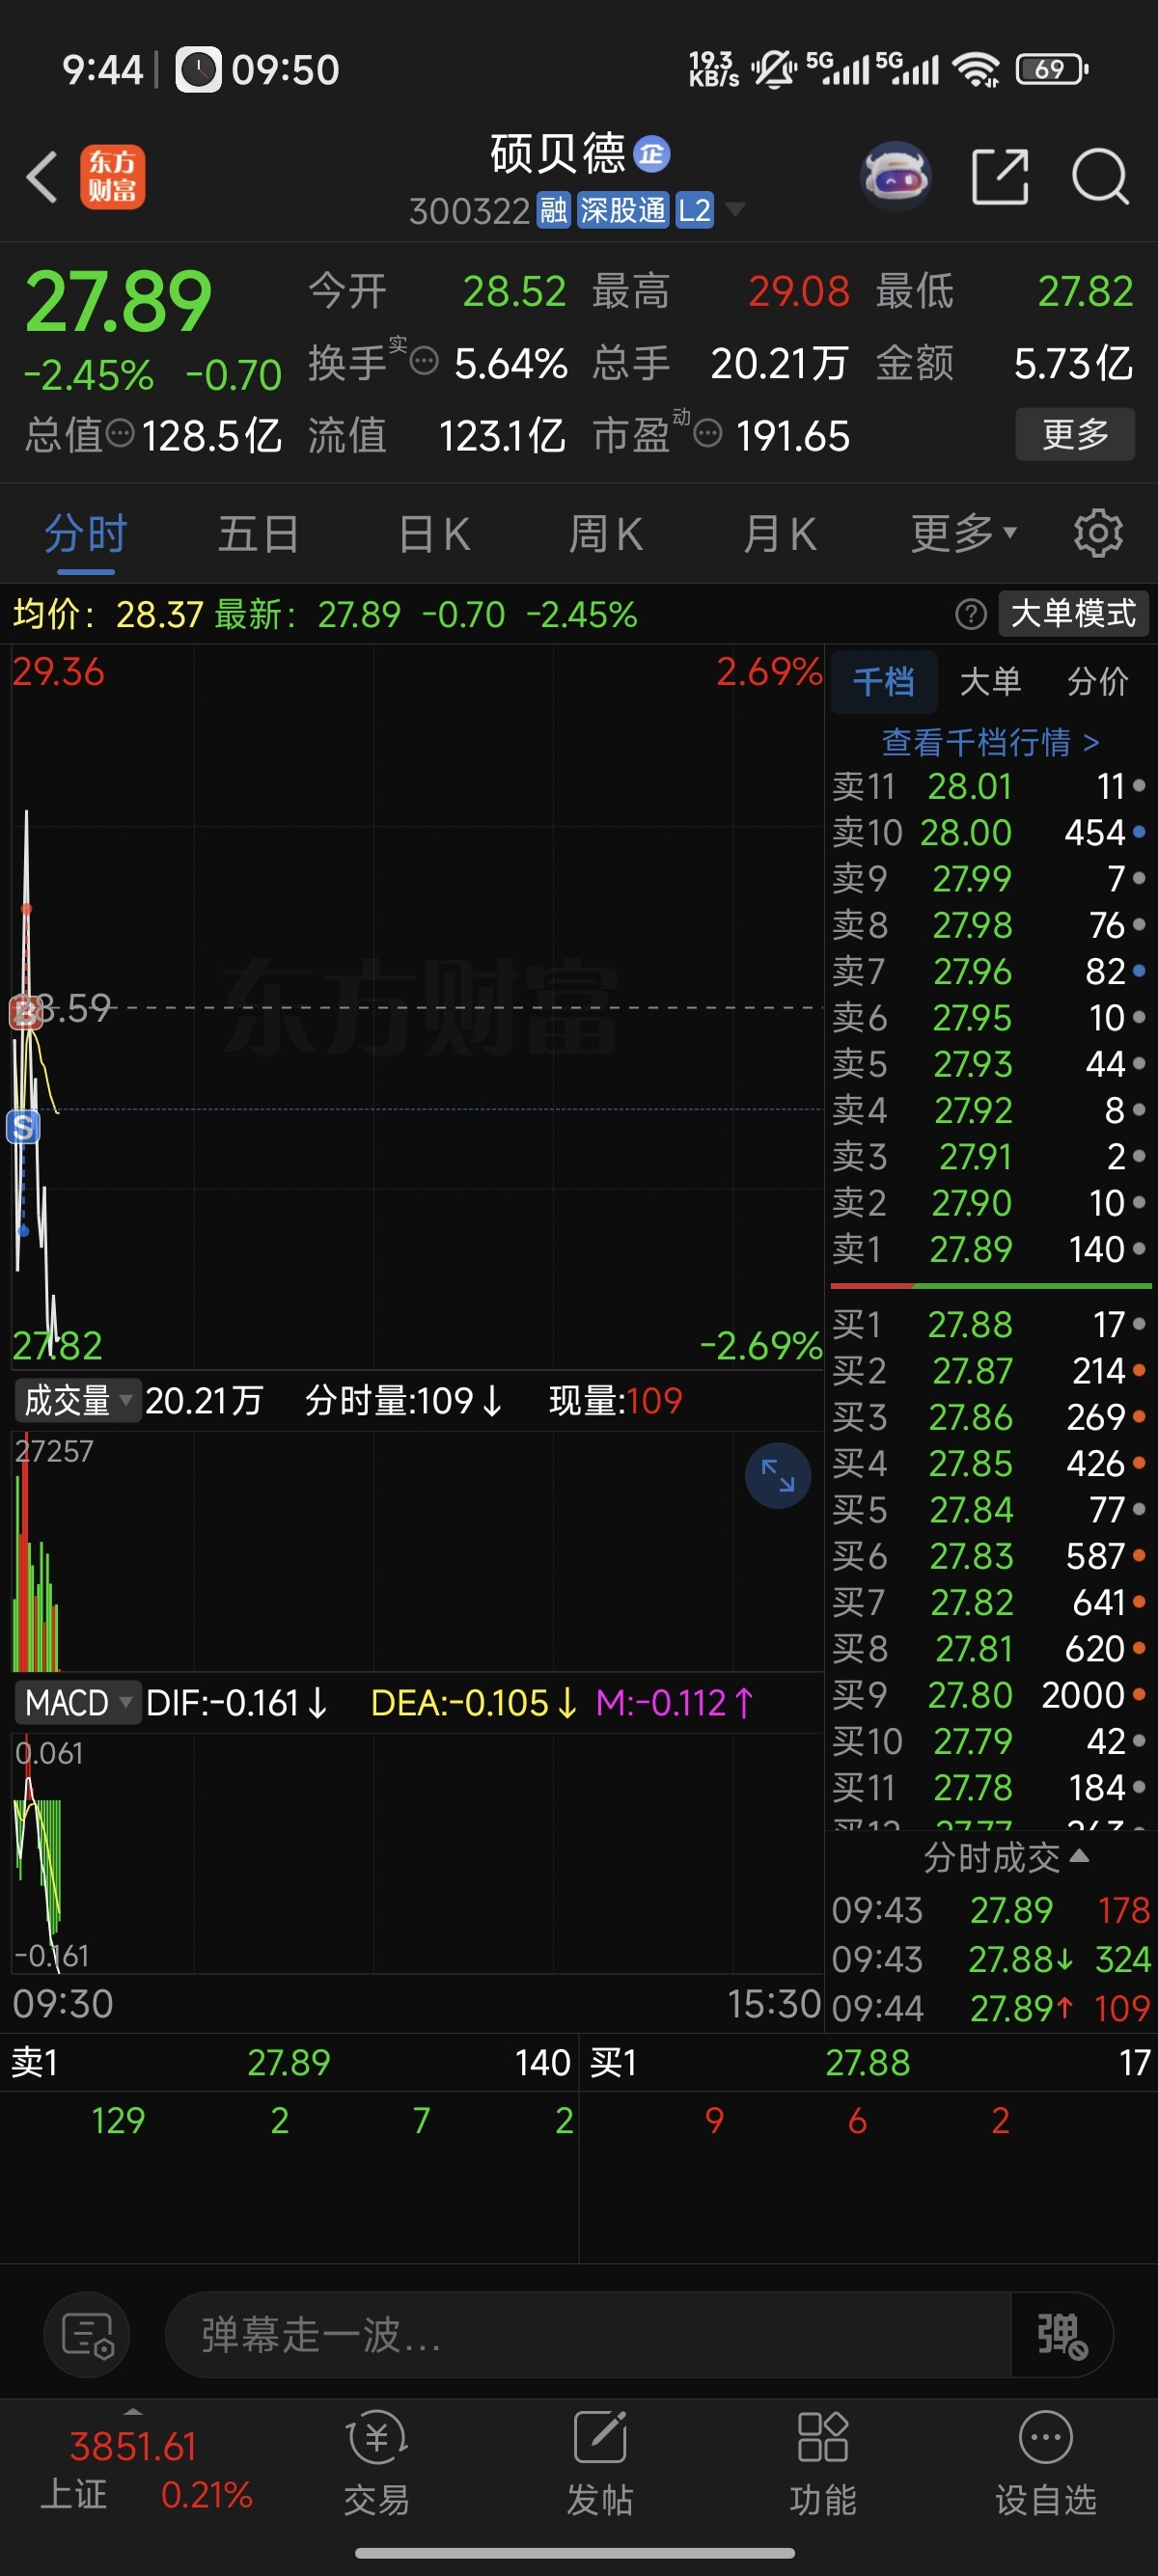
Task: Tap info icon next to 总值
Action: [x=120, y=434]
